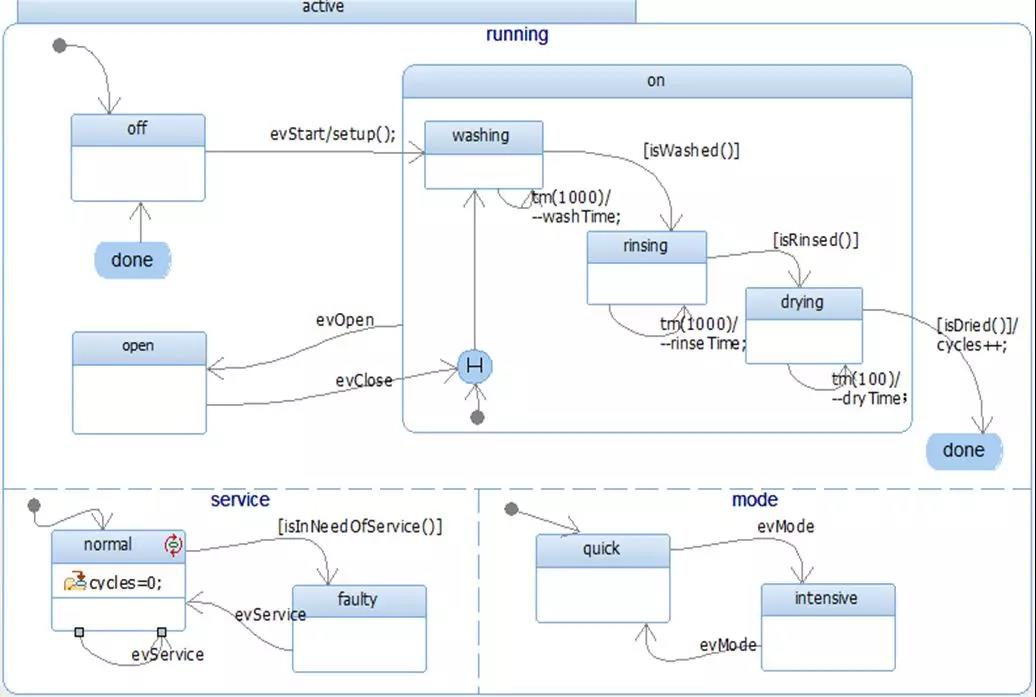
Task: Select the rinsing state box
Action: point(646,268)
